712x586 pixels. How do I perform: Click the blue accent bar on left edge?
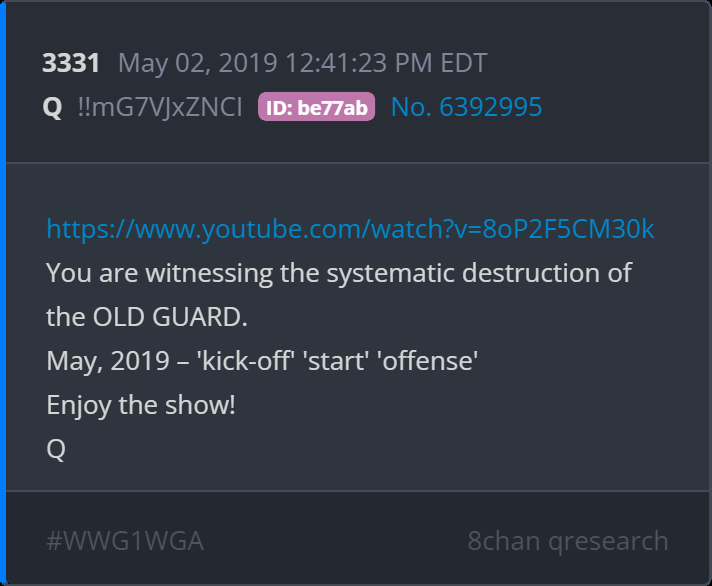(x=3, y=293)
